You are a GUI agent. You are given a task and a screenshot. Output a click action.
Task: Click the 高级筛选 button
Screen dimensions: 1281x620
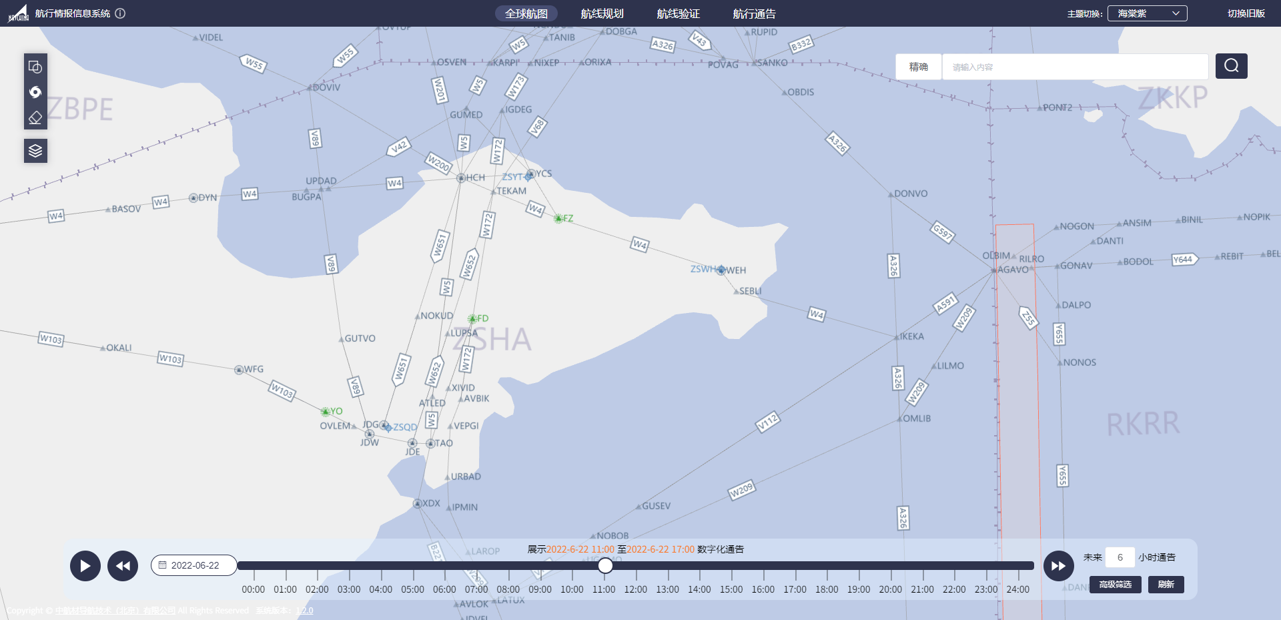pyautogui.click(x=1115, y=584)
